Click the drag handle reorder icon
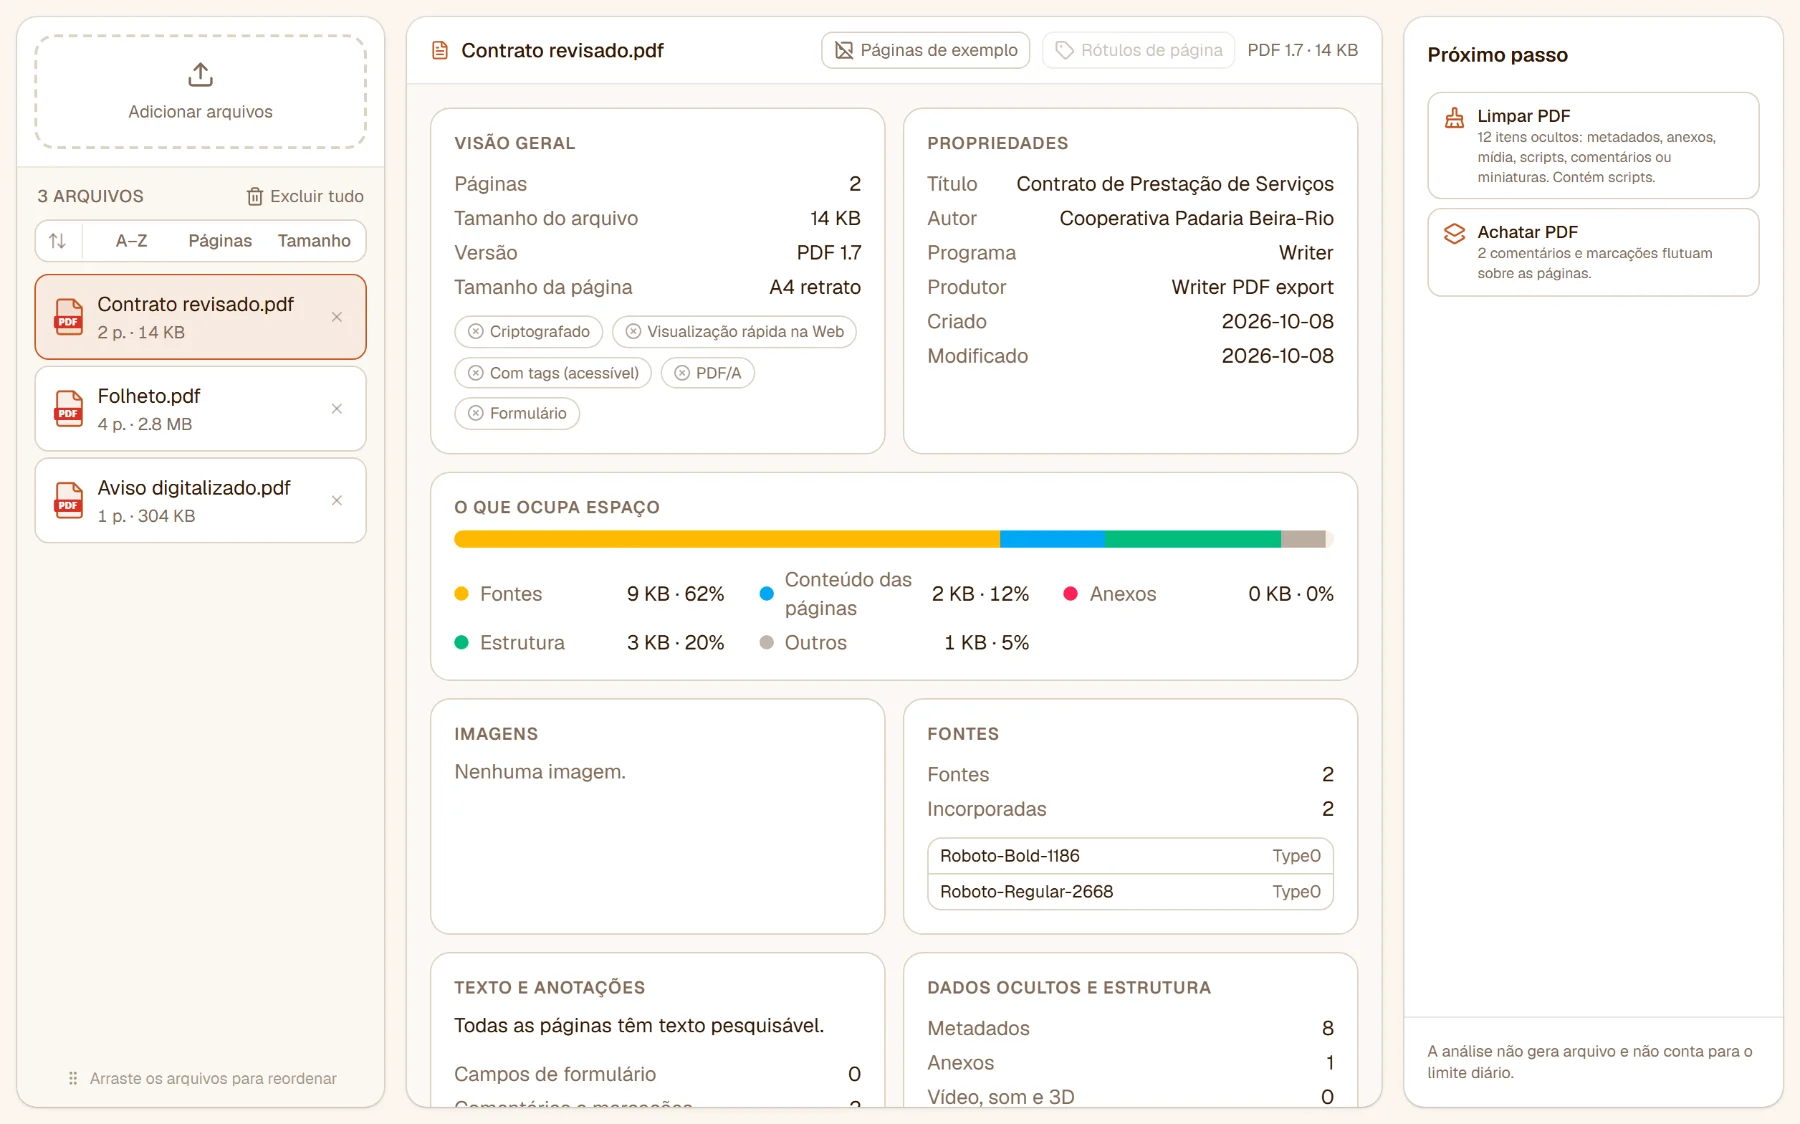 [73, 1078]
